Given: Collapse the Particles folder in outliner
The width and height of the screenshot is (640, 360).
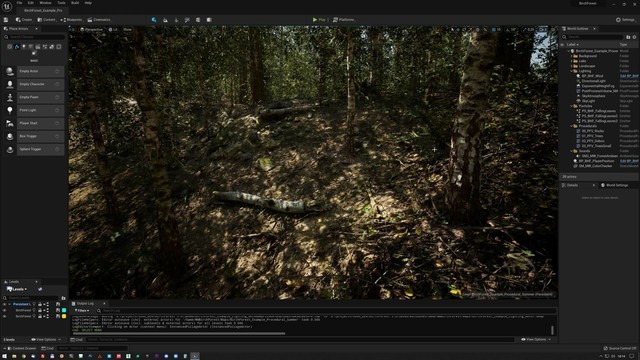Looking at the screenshot, I should [571, 106].
